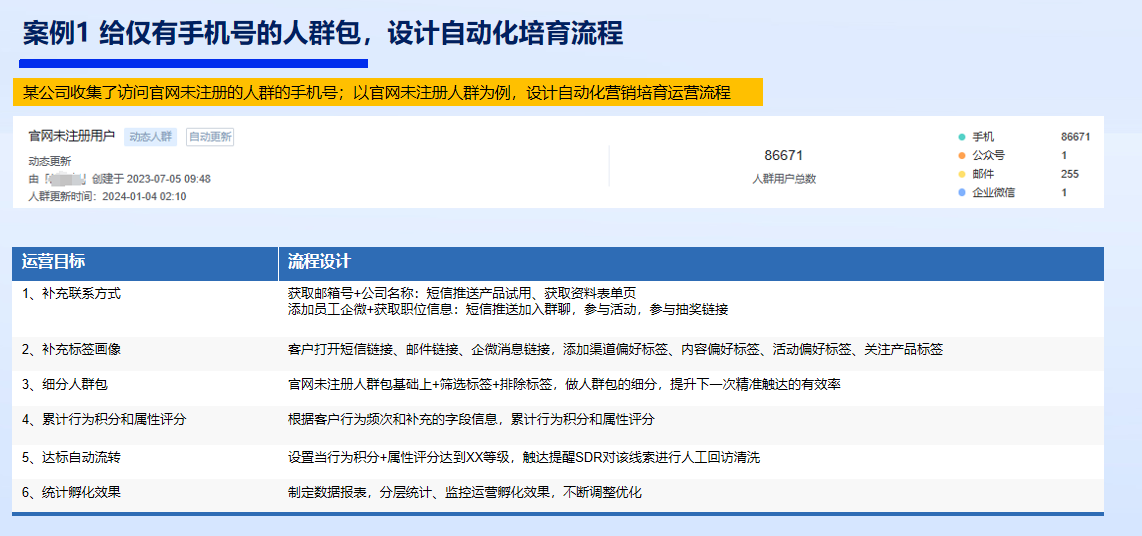The width and height of the screenshot is (1142, 536).
Task: Click the 制定数据报表 description text
Action: [465, 493]
